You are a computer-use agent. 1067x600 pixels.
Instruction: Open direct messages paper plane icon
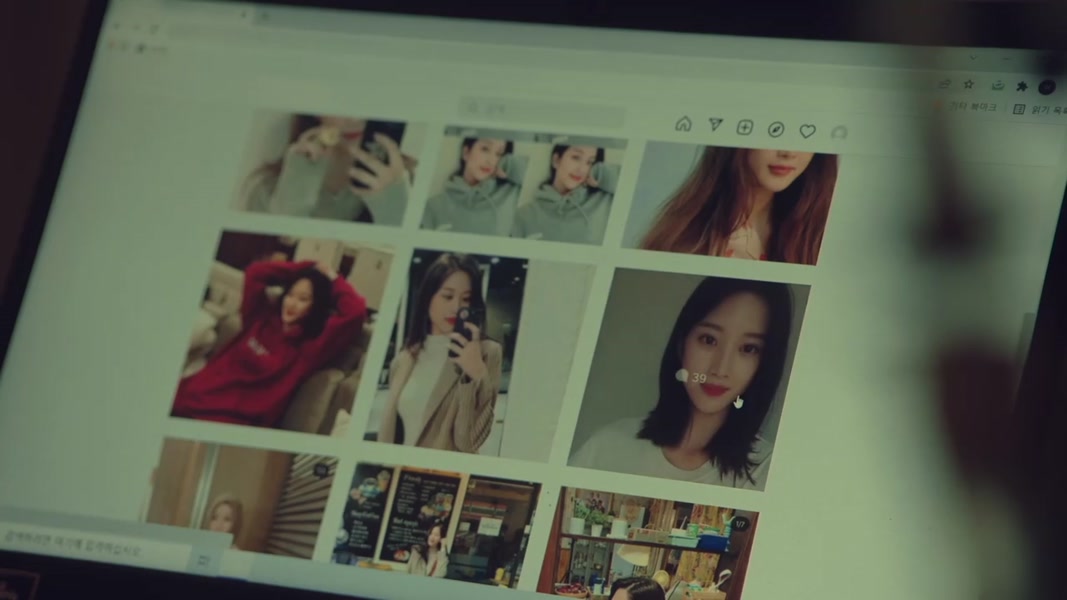point(715,125)
